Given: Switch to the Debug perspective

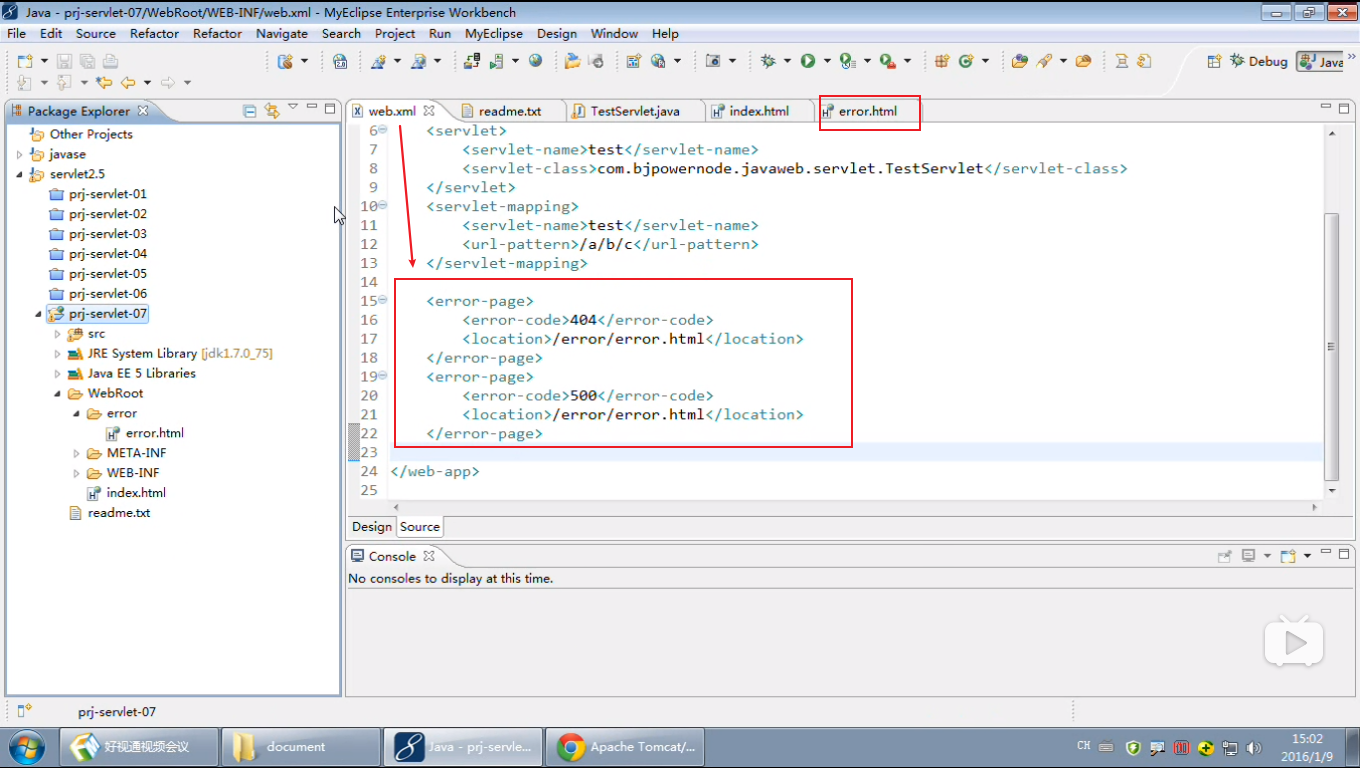Looking at the screenshot, I should pyautogui.click(x=1258, y=61).
